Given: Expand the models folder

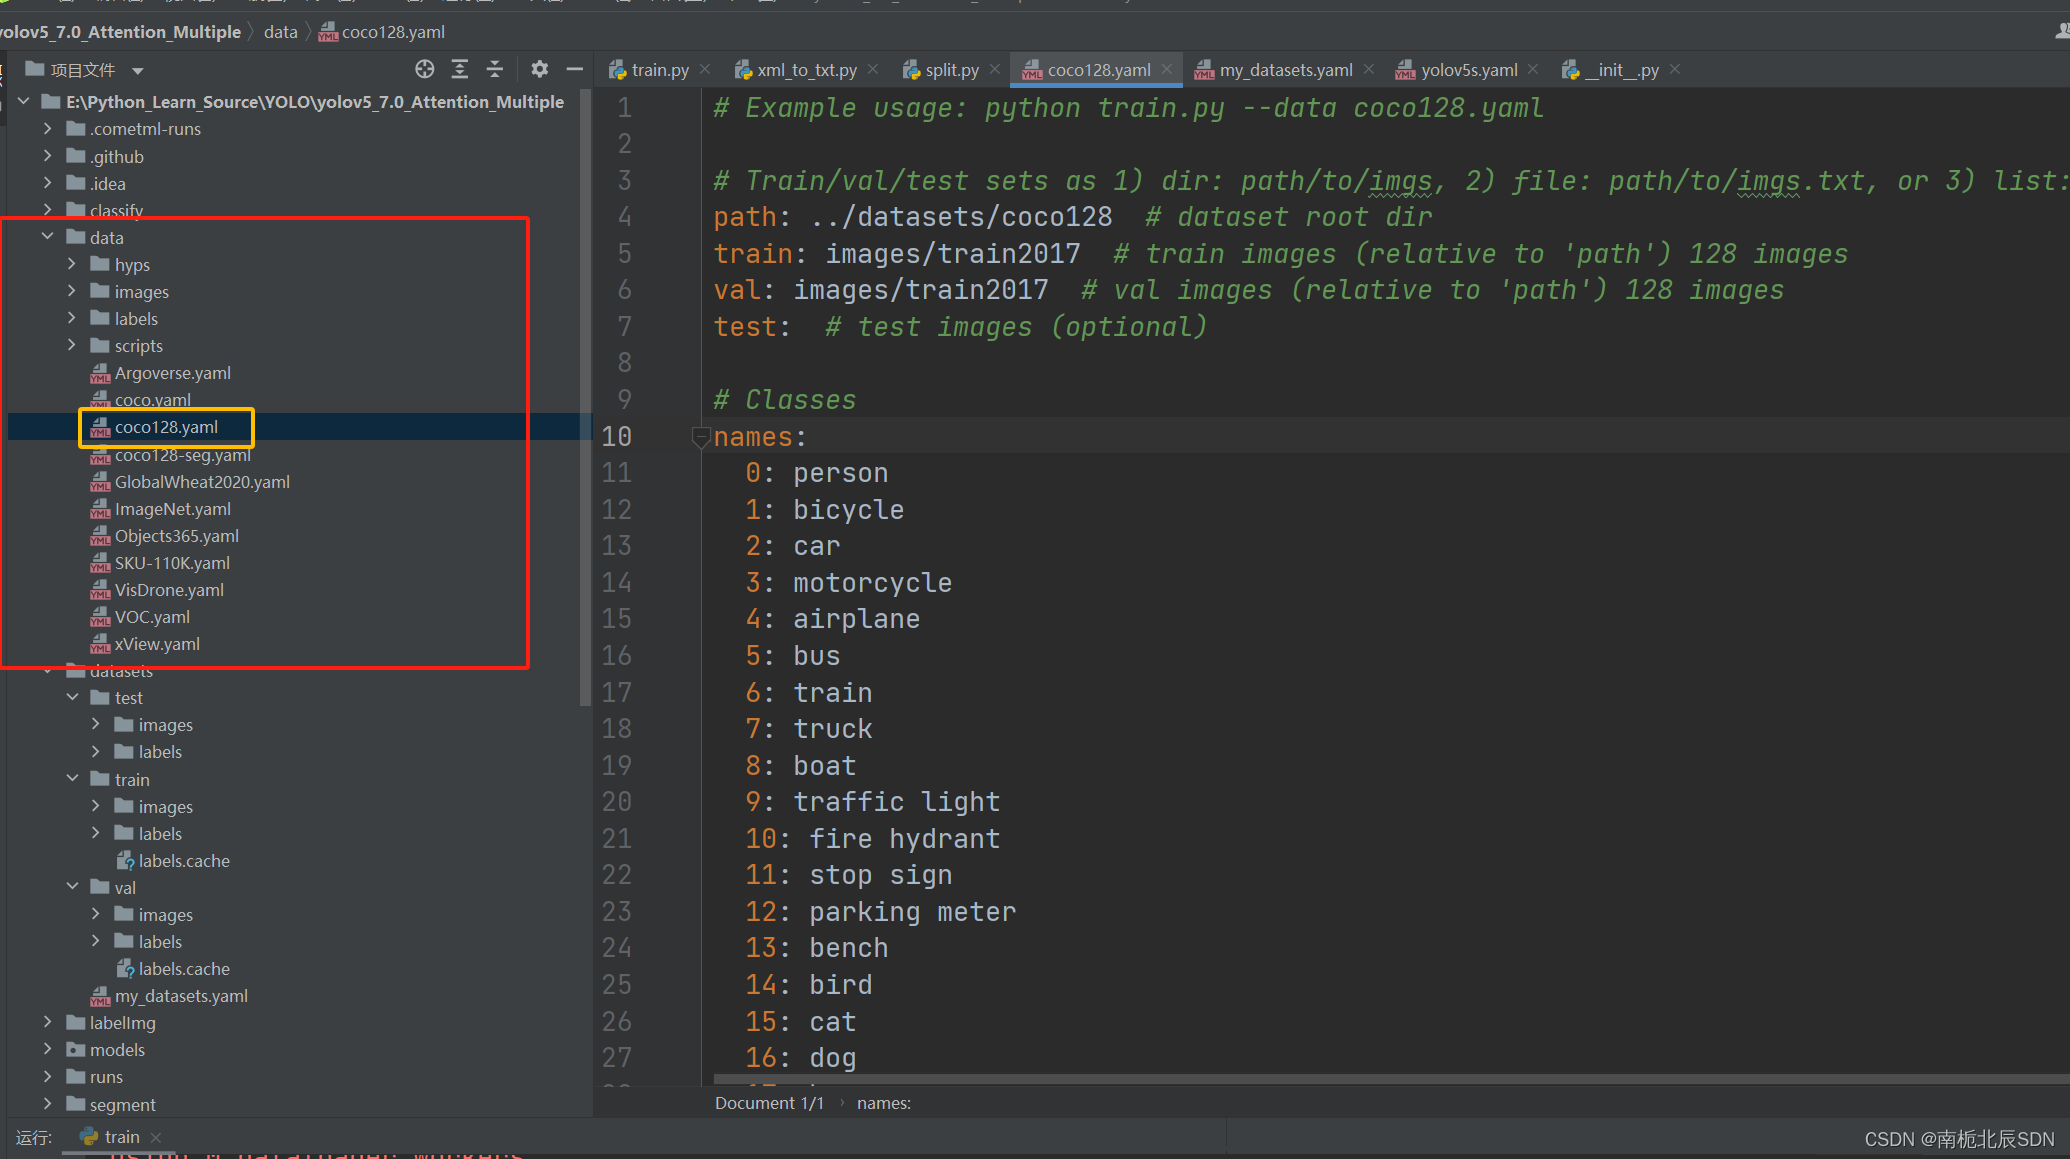Looking at the screenshot, I should 47,1049.
